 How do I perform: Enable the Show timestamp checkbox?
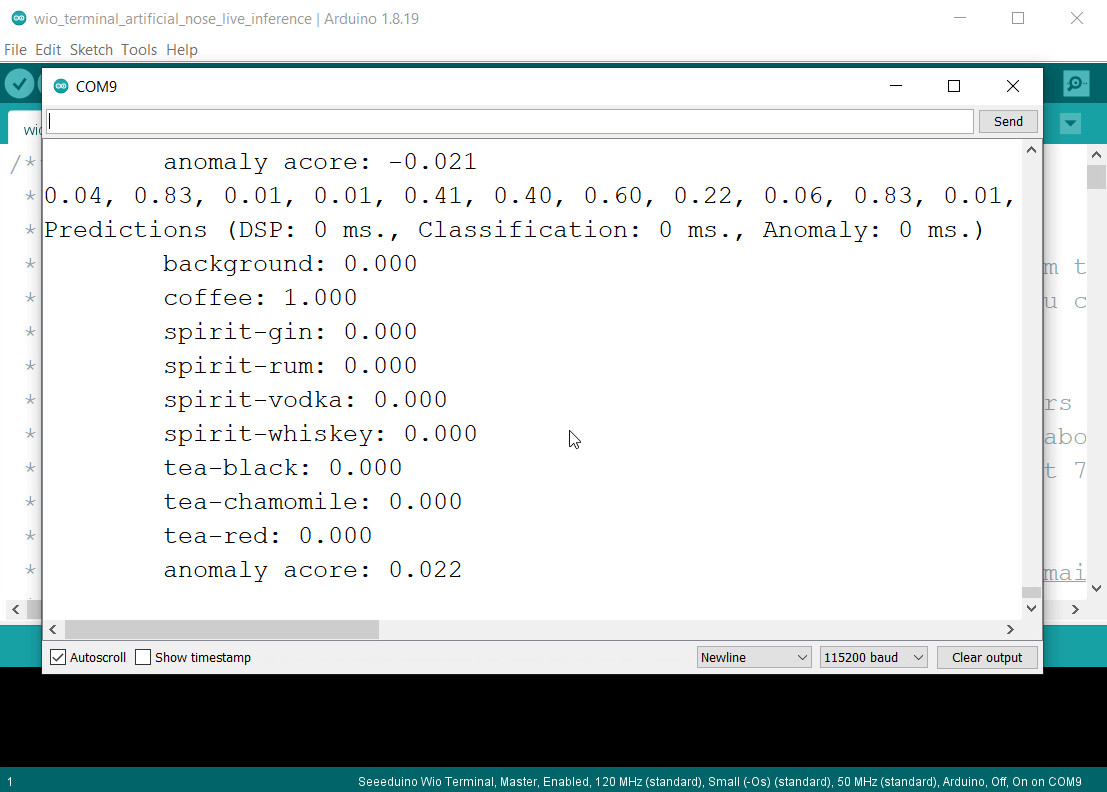(x=143, y=658)
